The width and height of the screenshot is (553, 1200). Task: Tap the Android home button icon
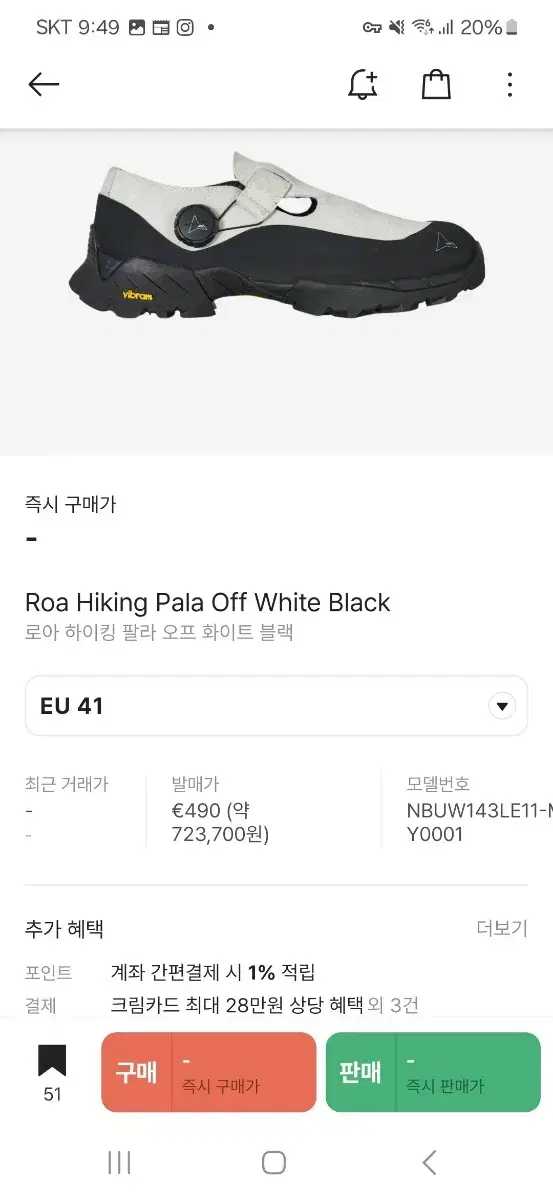[x=274, y=1162]
